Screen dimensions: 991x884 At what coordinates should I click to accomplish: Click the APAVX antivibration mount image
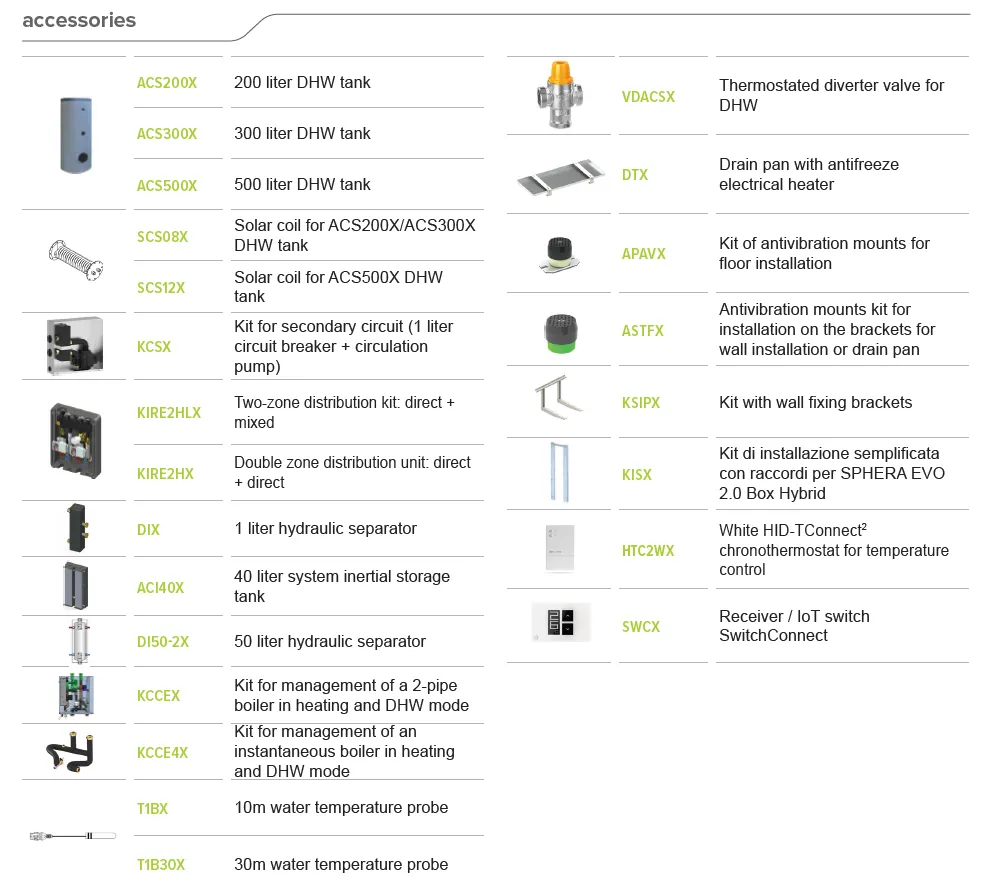click(560, 255)
